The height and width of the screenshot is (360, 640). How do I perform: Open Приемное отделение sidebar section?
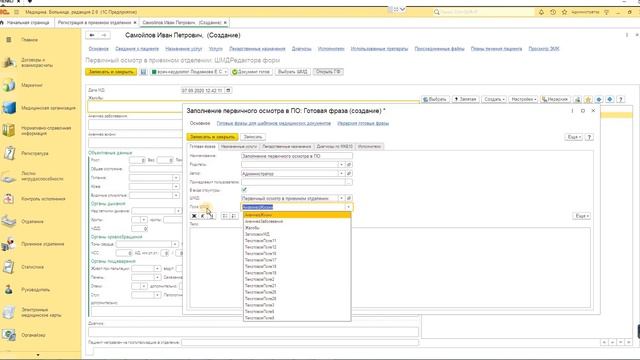tap(42, 244)
